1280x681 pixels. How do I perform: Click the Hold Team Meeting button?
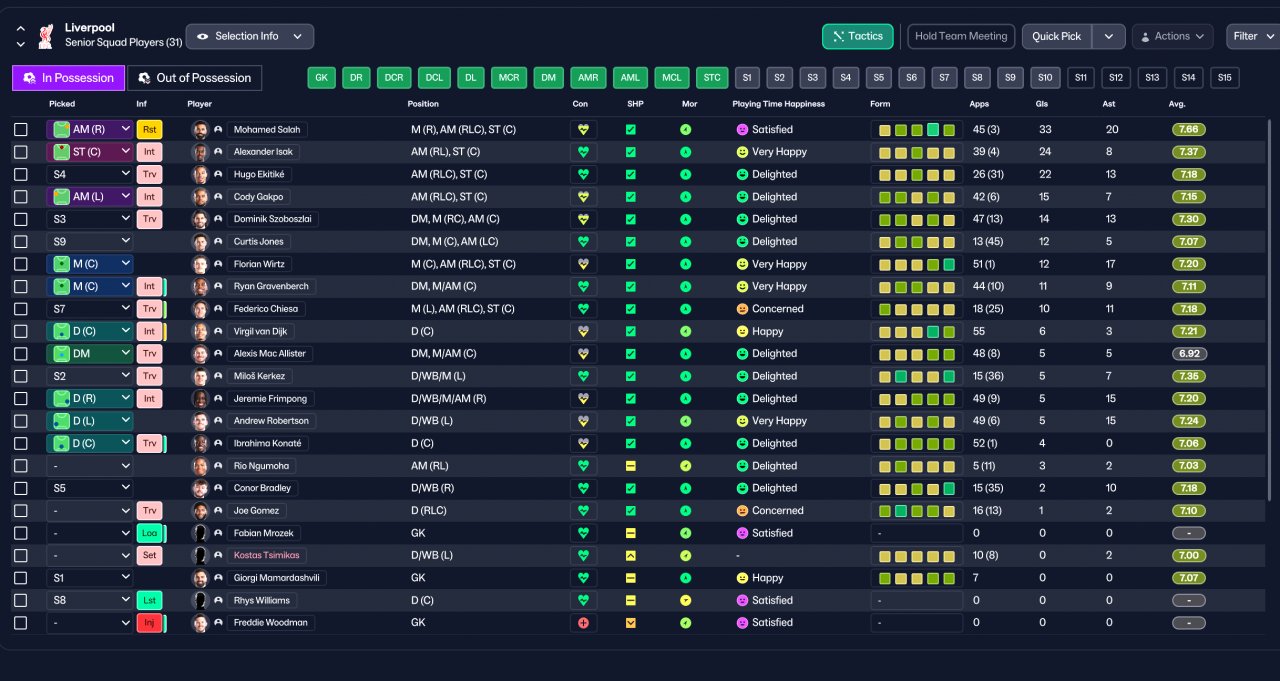(x=961, y=36)
